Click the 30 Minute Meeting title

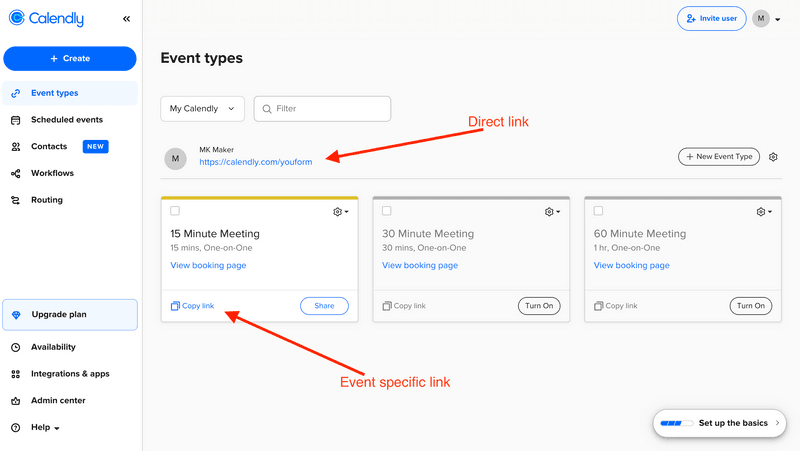[428, 234]
